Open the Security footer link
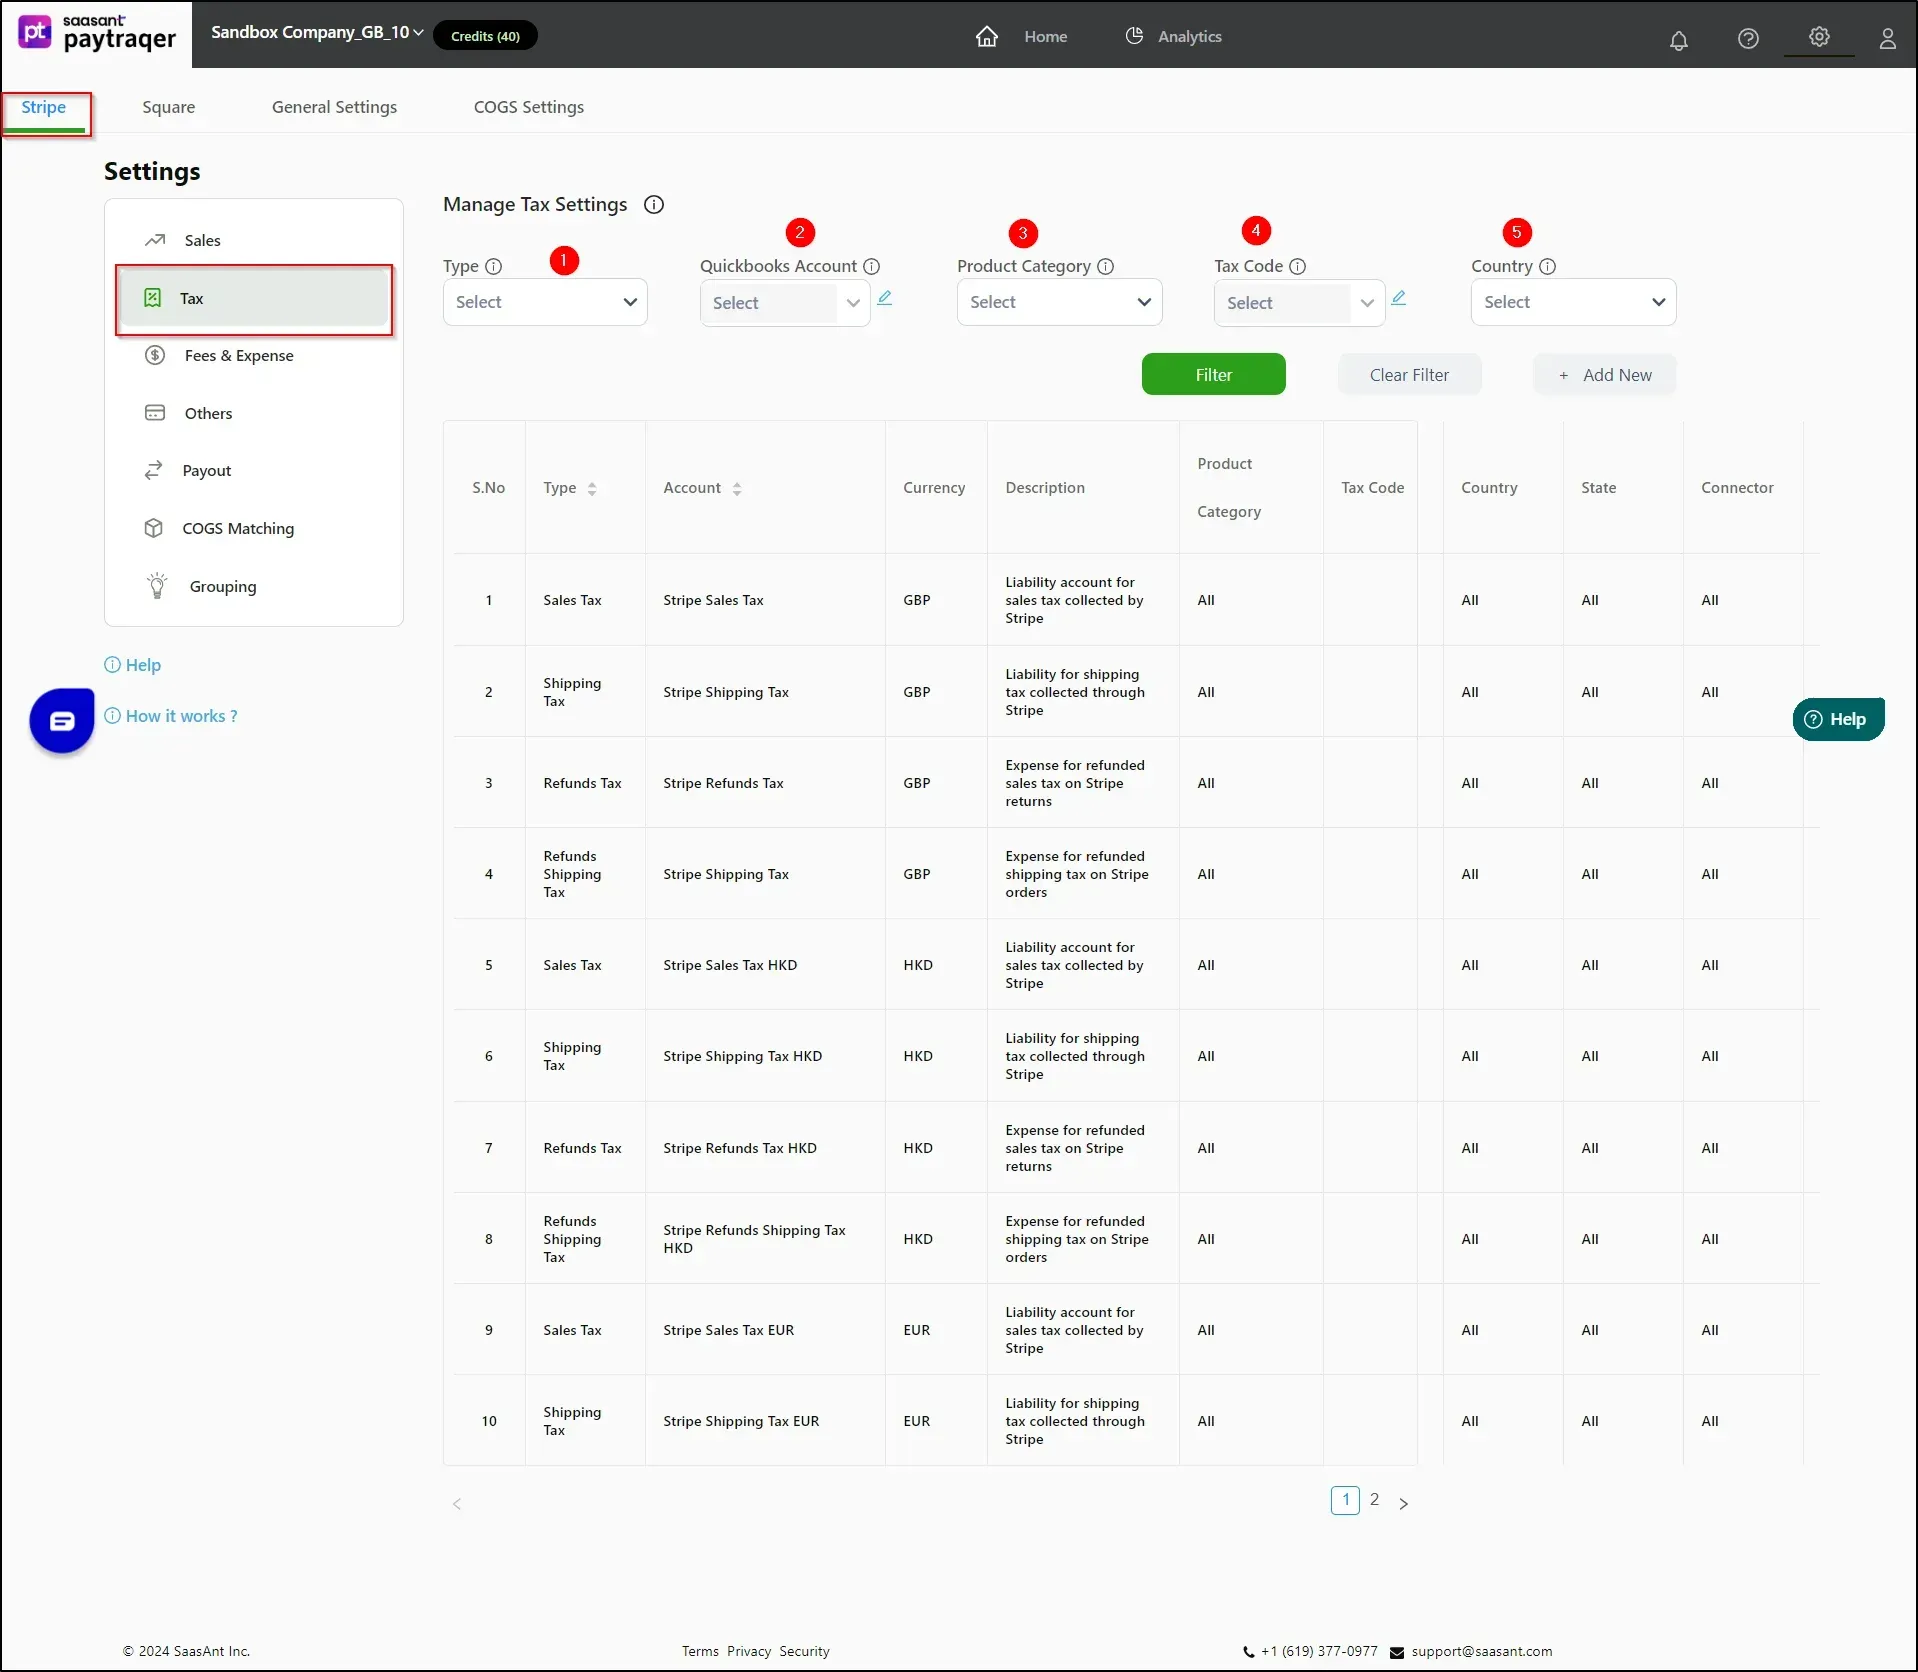Screen dimensions: 1918x1672 click(805, 1651)
